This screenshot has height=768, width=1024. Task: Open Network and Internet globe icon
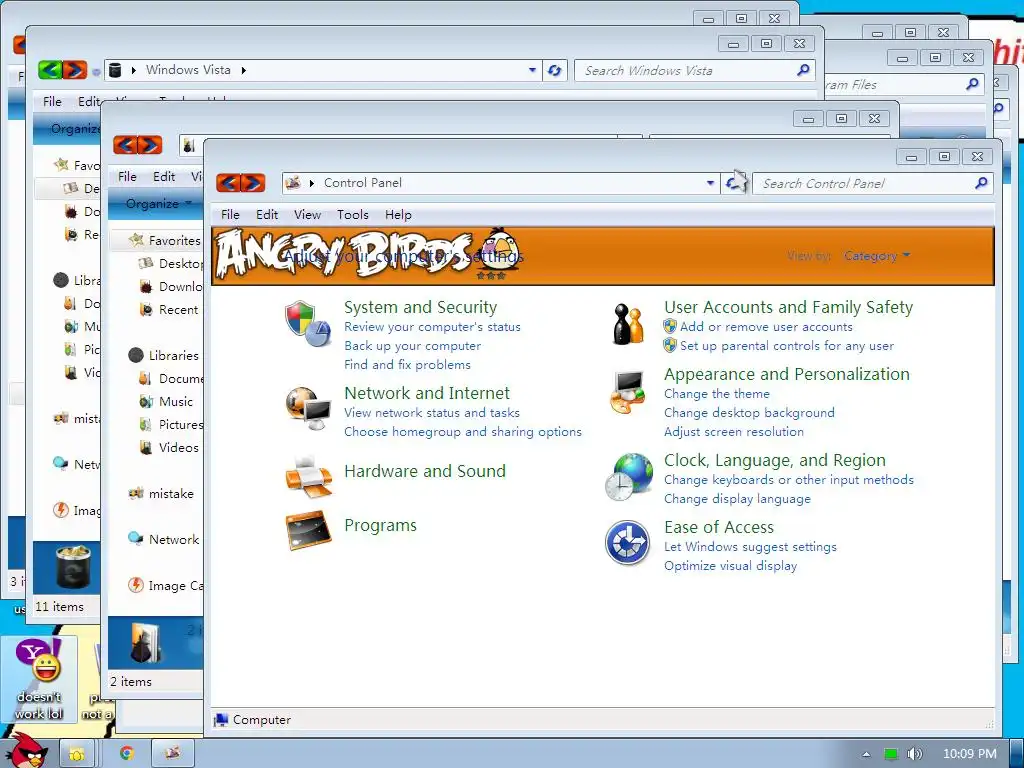coord(307,408)
